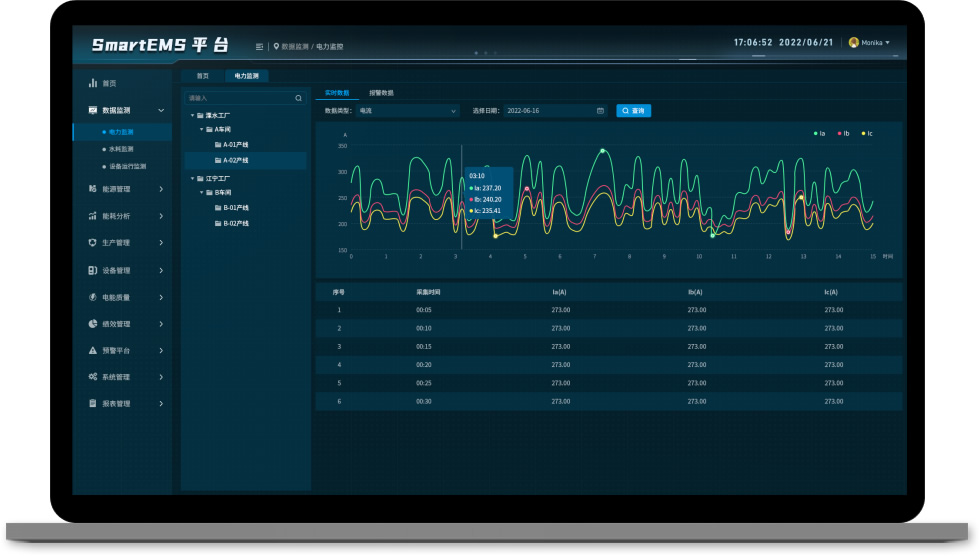Toggle the Ia series in chart legend
Image resolution: width=980 pixels, height=560 pixels.
click(820, 133)
